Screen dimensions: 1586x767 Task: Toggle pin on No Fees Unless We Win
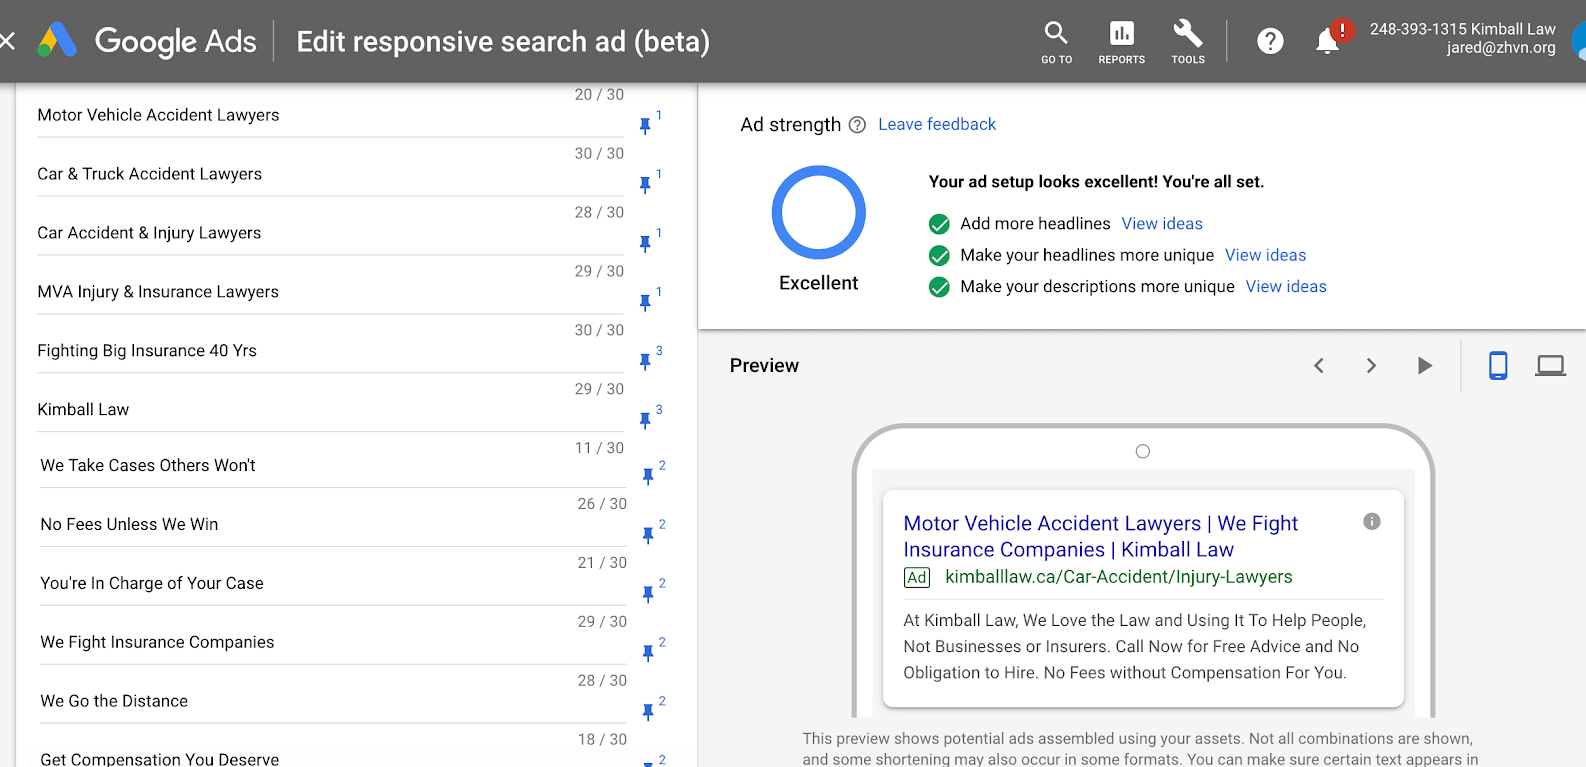[648, 535]
